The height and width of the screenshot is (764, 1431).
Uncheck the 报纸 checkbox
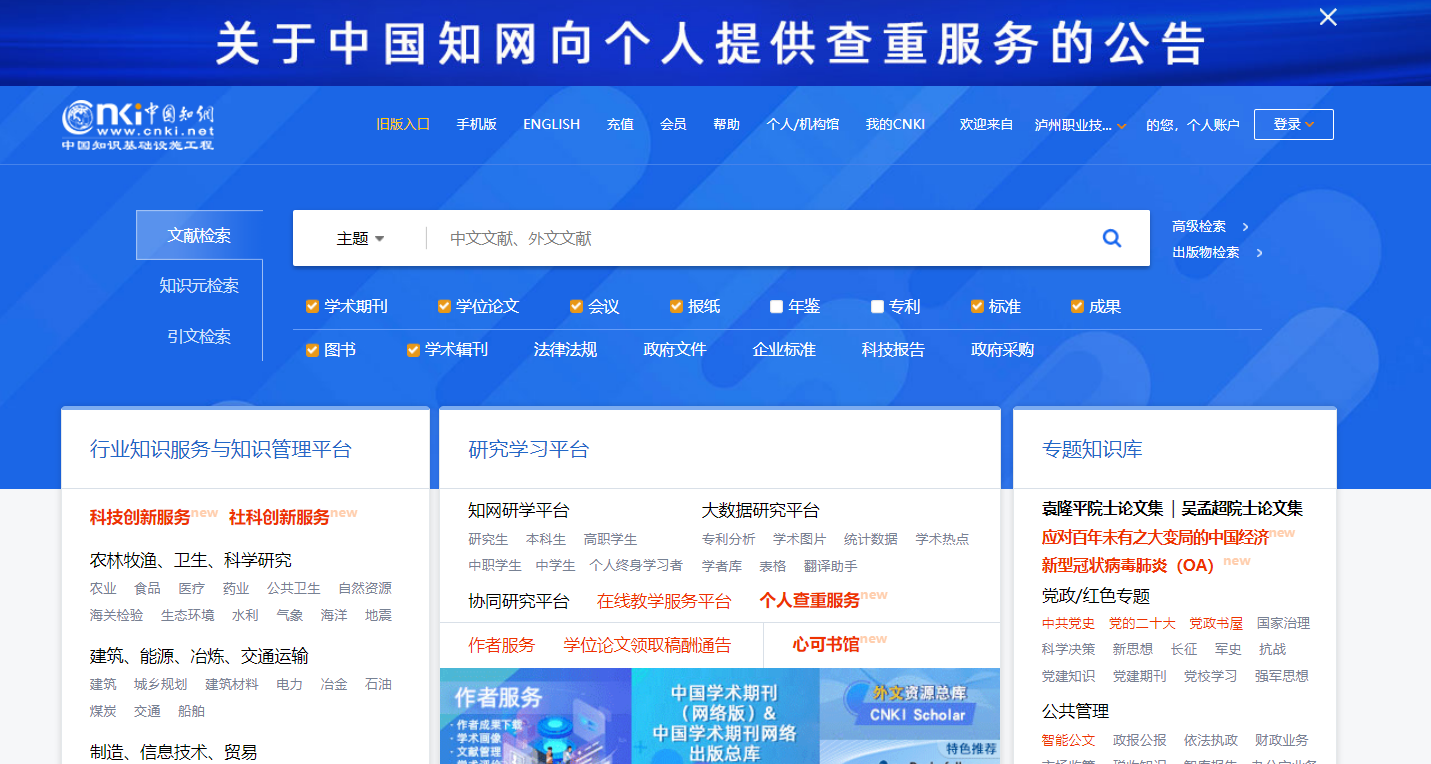tap(676, 306)
